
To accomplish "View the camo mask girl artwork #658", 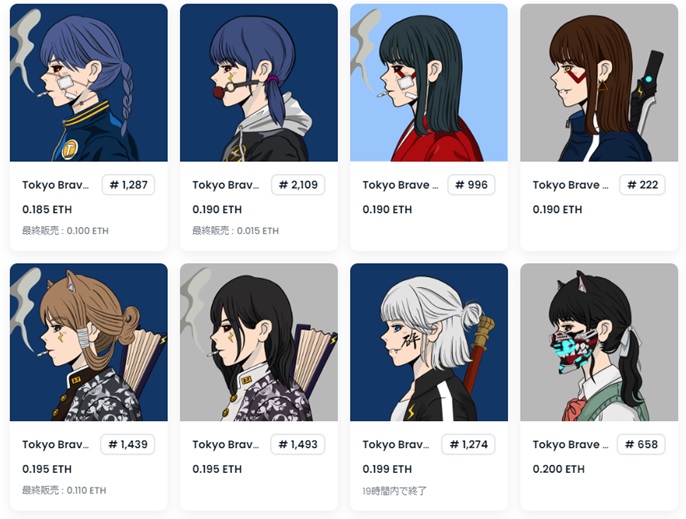I will 599,342.
